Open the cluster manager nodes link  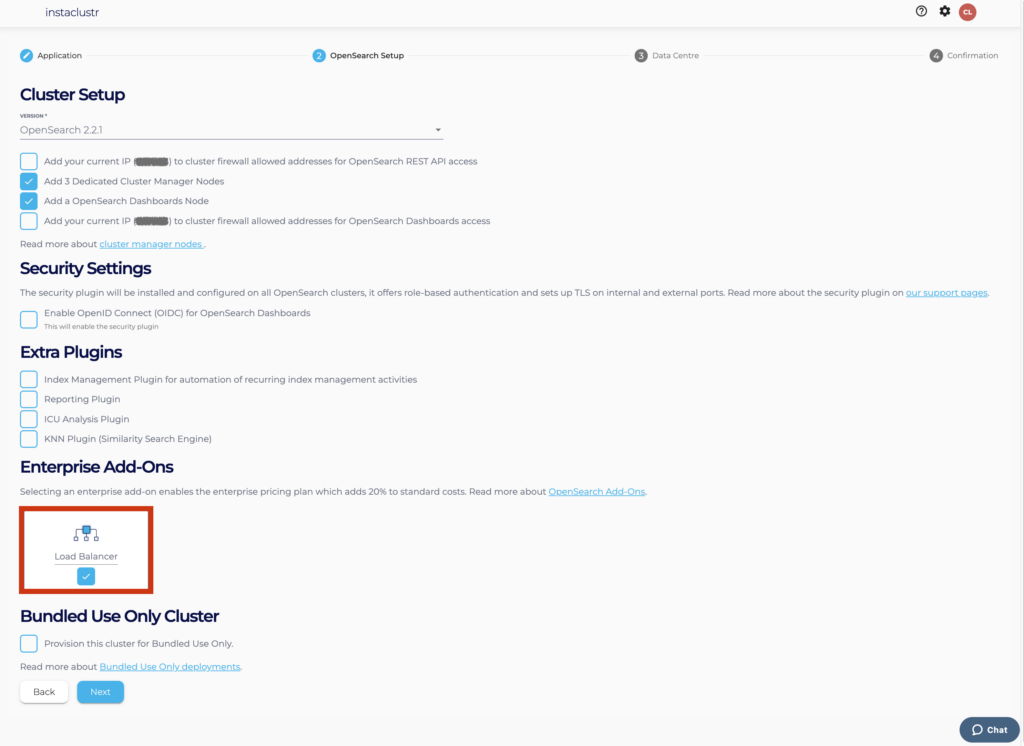tap(152, 244)
